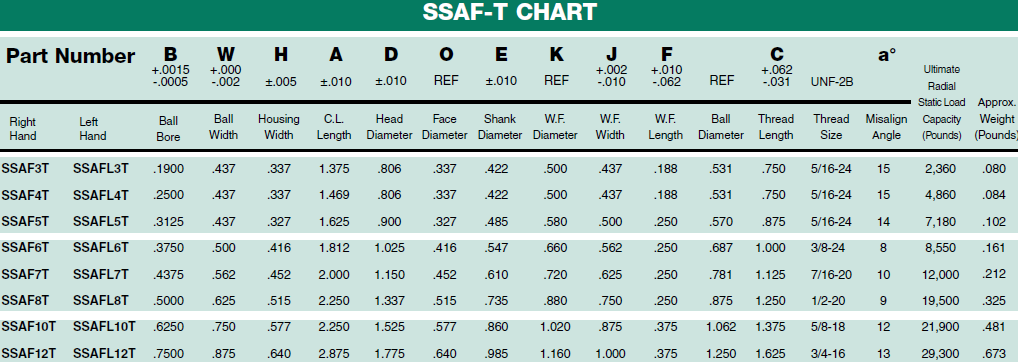Select the Misalign Angle header
The height and width of the screenshot is (362, 1018).
(x=883, y=127)
